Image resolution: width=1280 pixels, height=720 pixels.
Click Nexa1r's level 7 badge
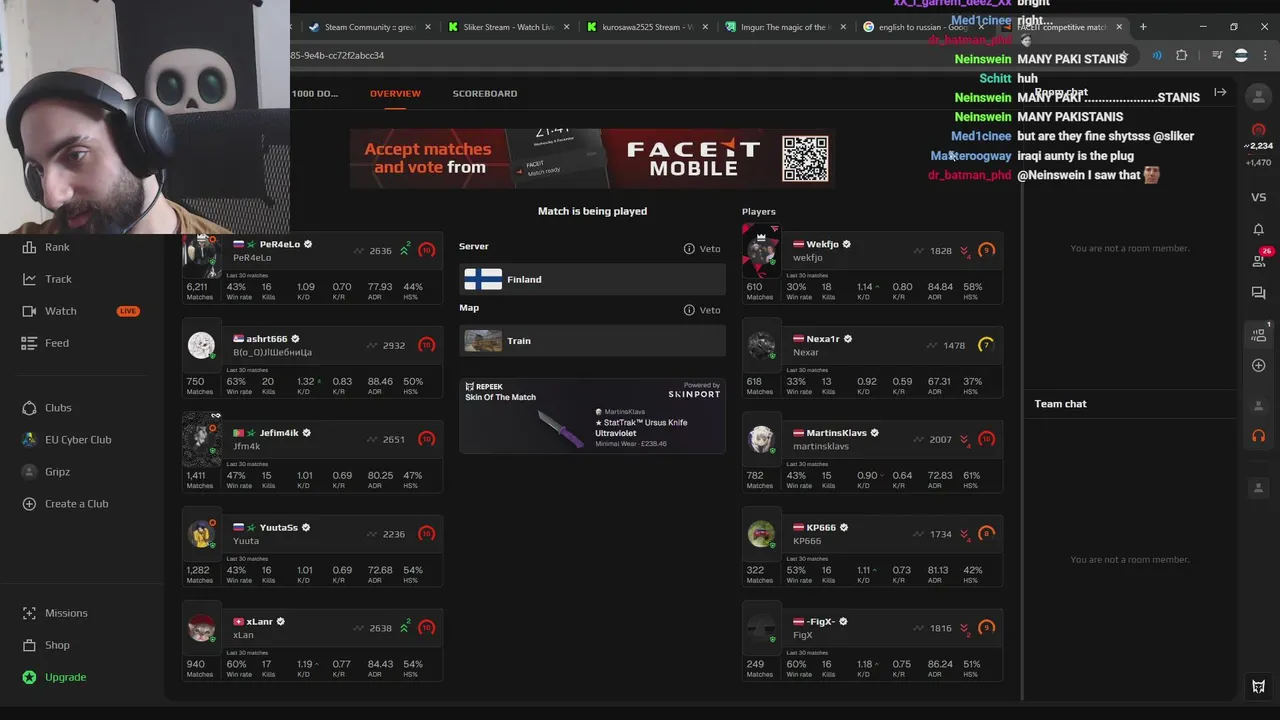click(986, 345)
